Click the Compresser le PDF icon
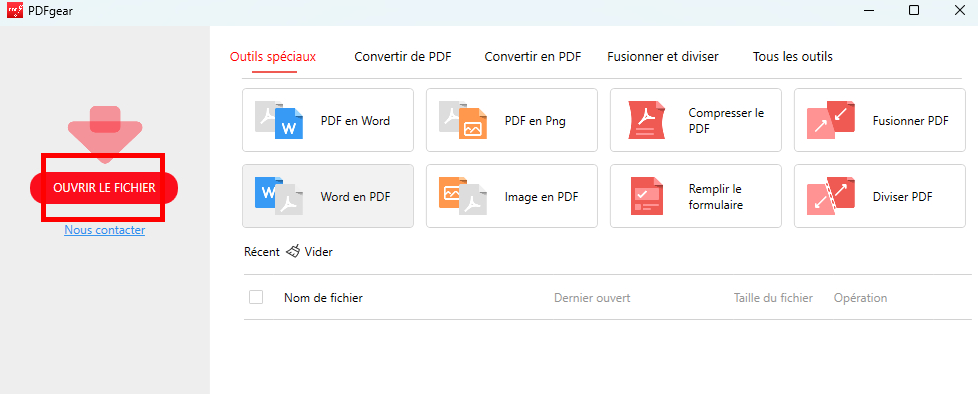The height and width of the screenshot is (394, 978). [x=646, y=120]
